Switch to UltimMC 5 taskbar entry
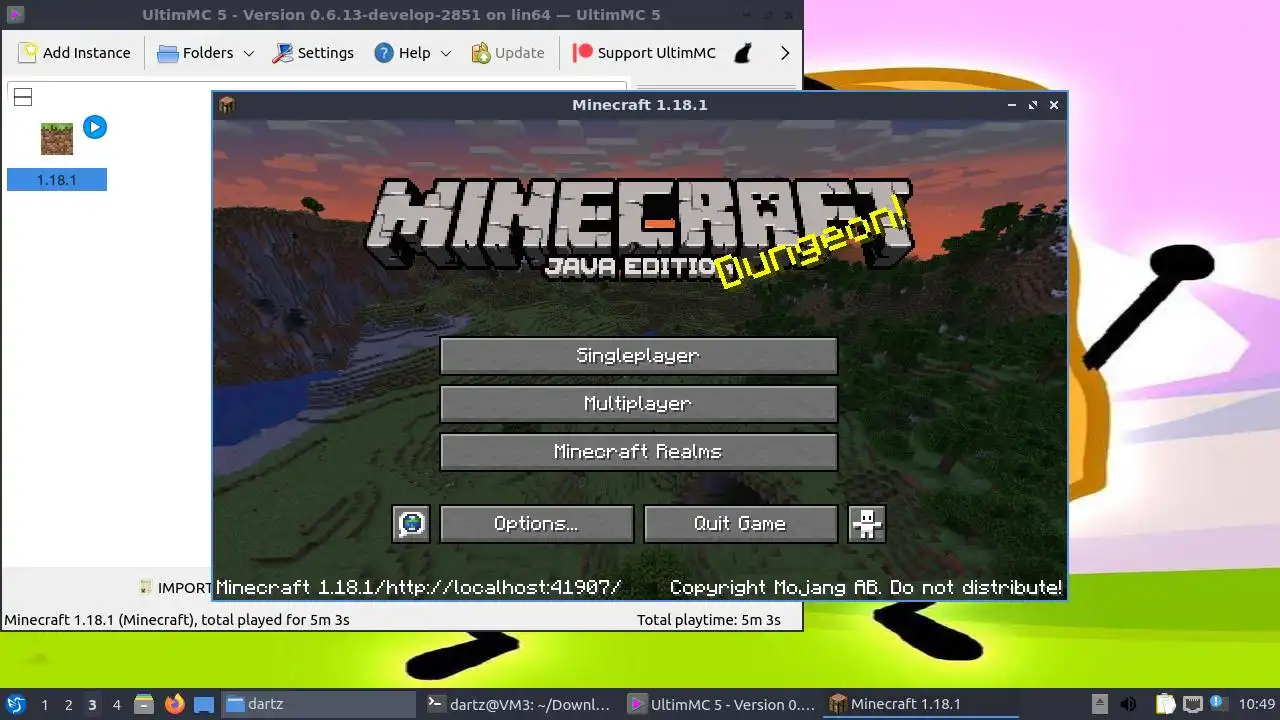Image resolution: width=1280 pixels, height=720 pixels. (x=721, y=704)
